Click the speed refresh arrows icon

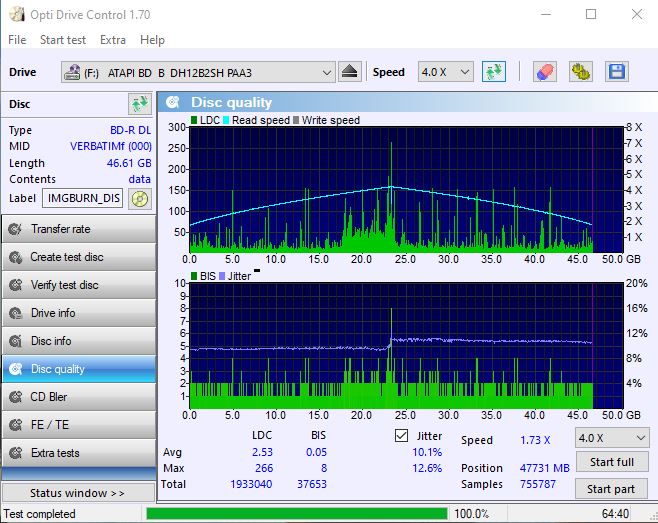tap(493, 72)
